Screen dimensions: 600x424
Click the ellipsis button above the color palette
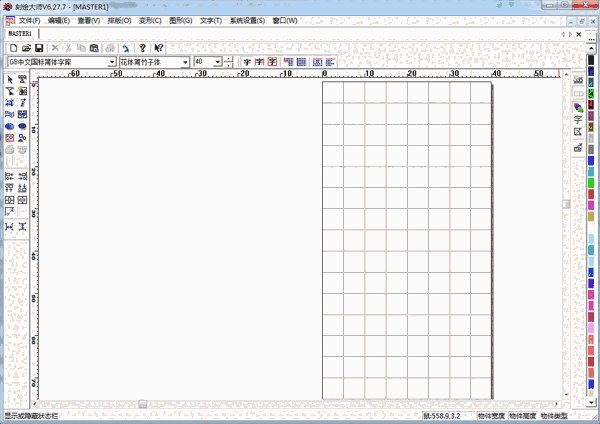point(591,38)
